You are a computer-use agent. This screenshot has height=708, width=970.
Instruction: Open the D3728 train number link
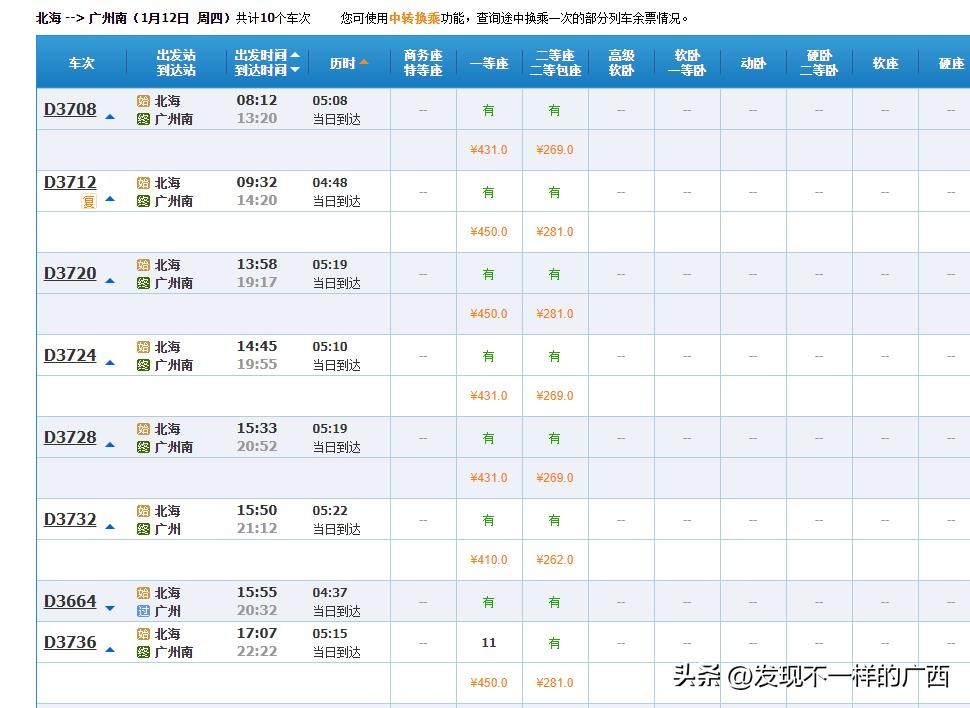coord(70,437)
